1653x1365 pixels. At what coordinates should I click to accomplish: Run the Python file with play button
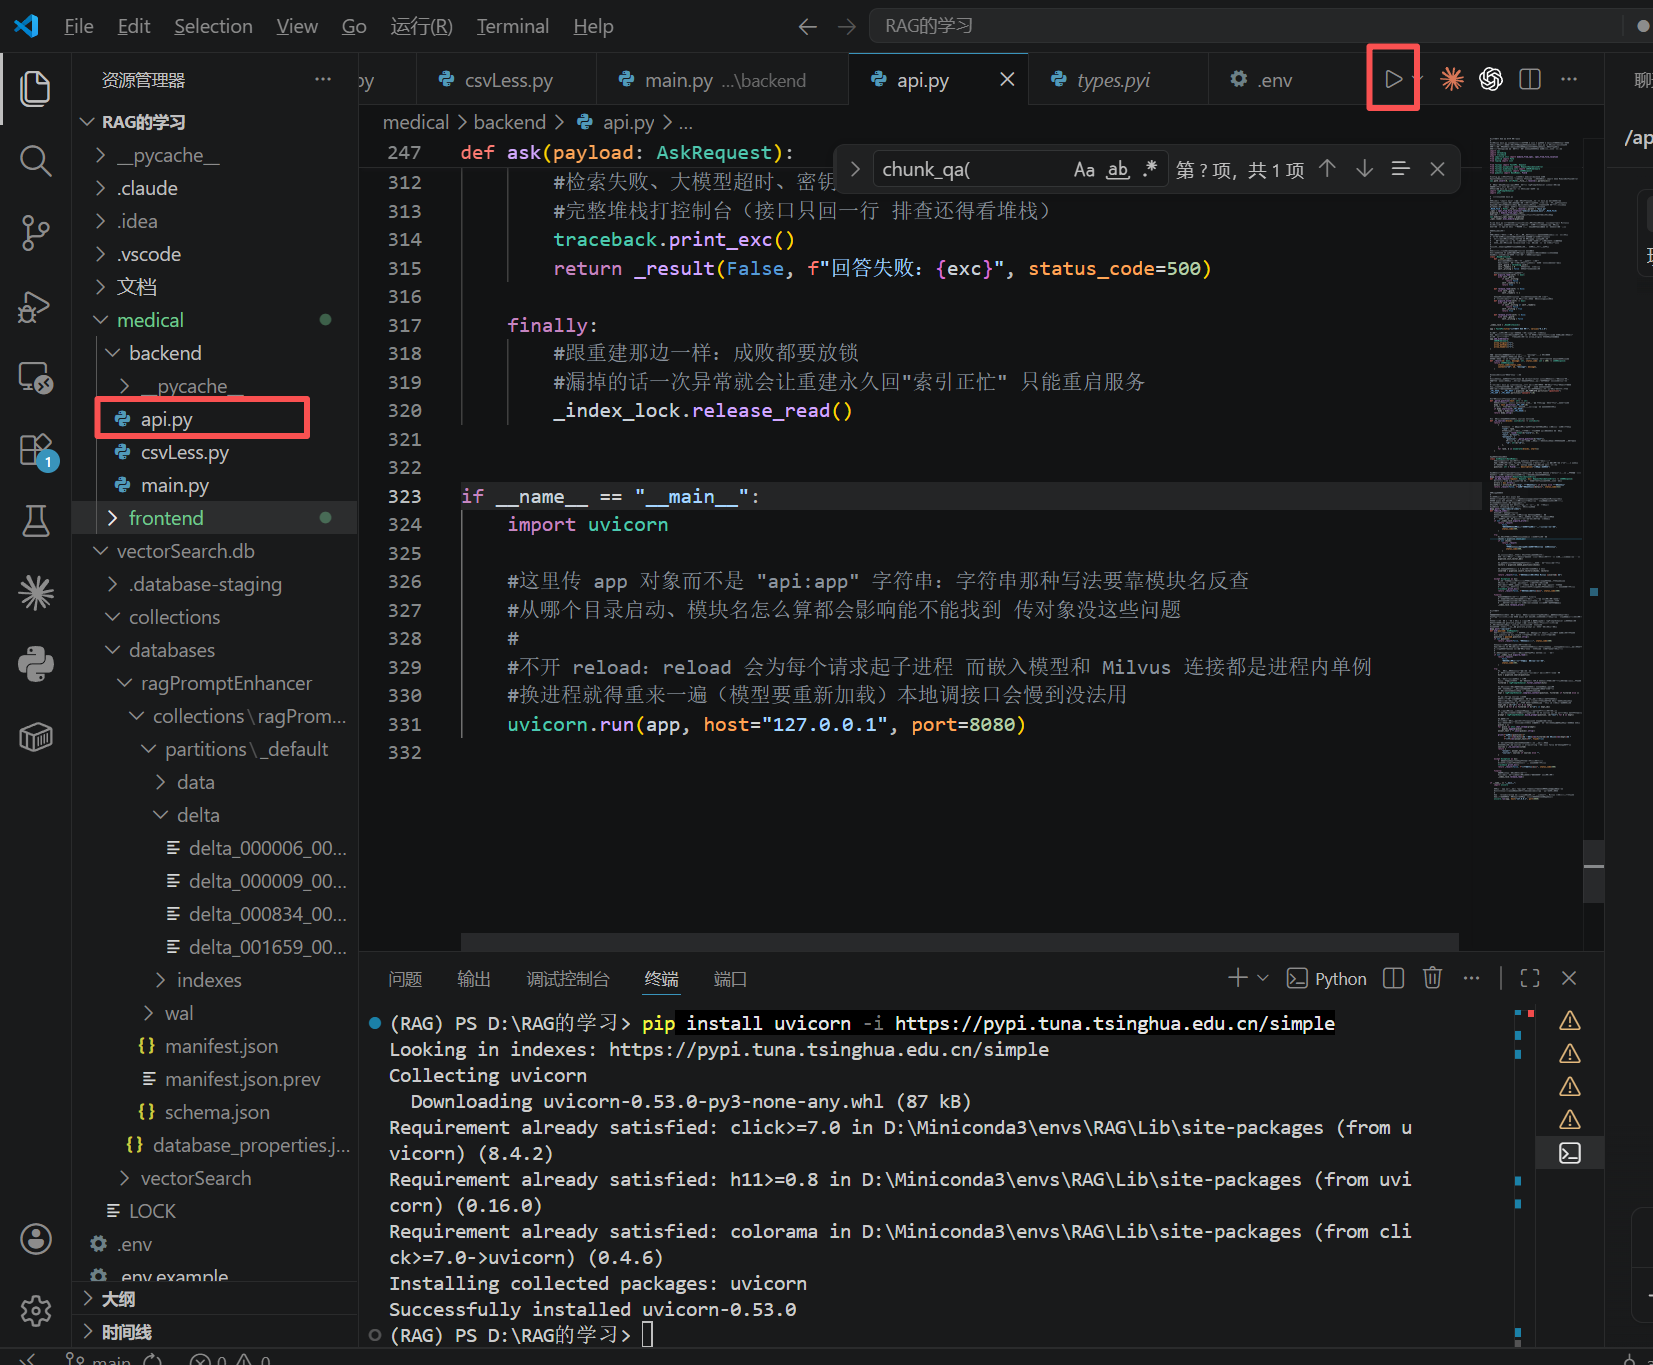click(x=1393, y=79)
